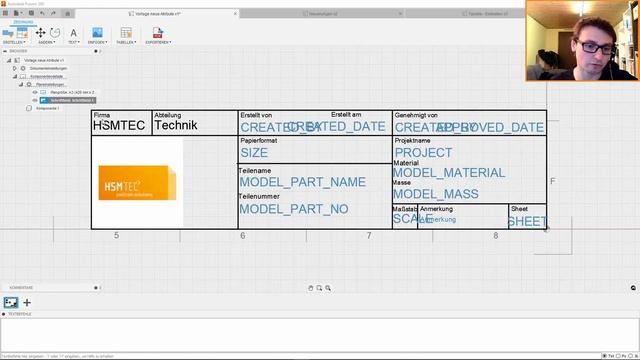Select the Pan hand tool

[x=311, y=288]
